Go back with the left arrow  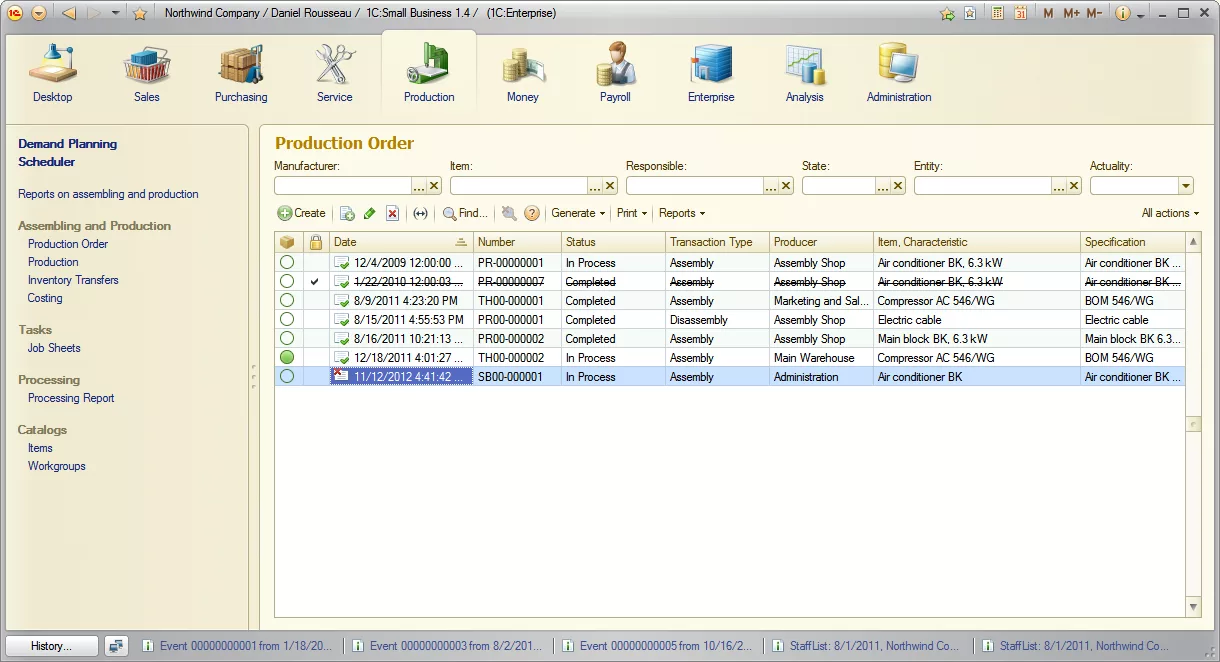pyautogui.click(x=69, y=13)
